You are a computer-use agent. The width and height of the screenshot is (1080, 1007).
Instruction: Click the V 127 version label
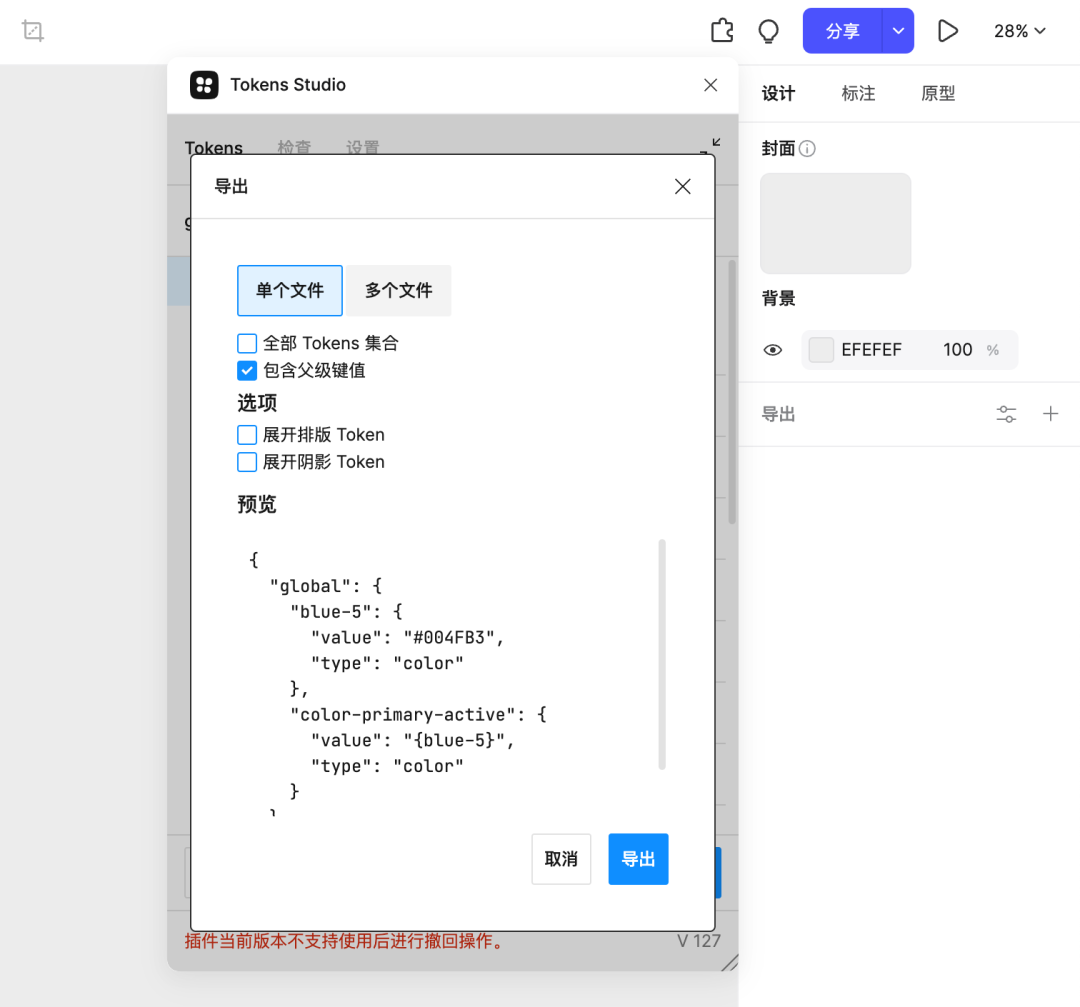[698, 941]
